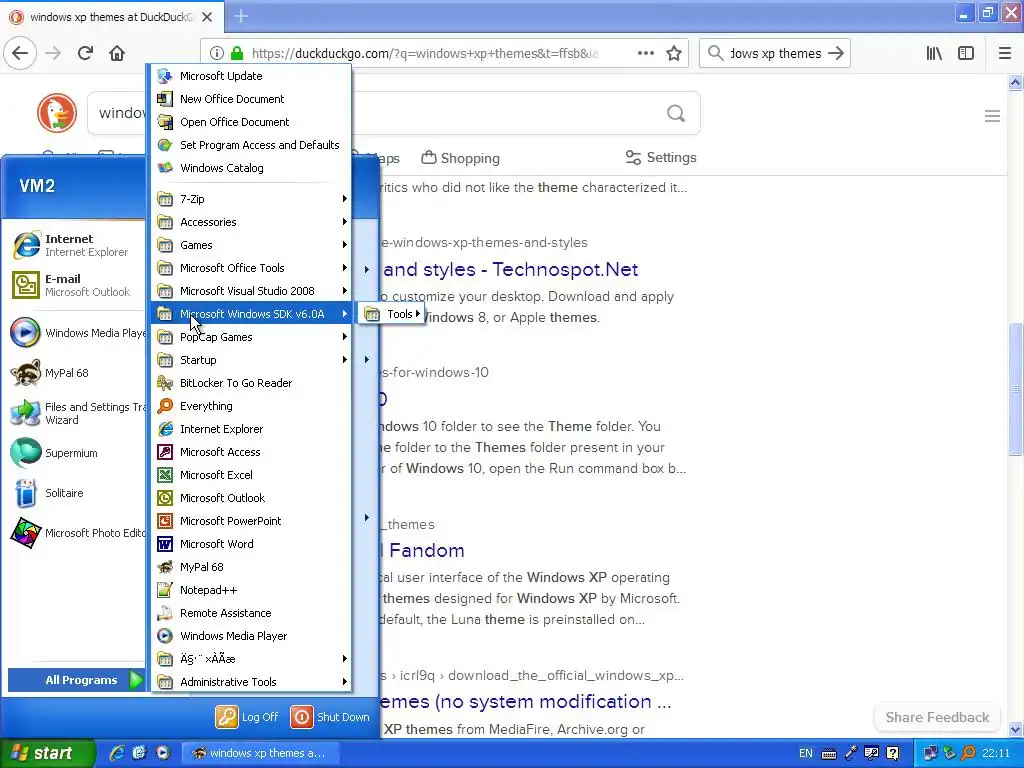
Task: Expand the 7-Zip submenu
Action: pos(251,199)
